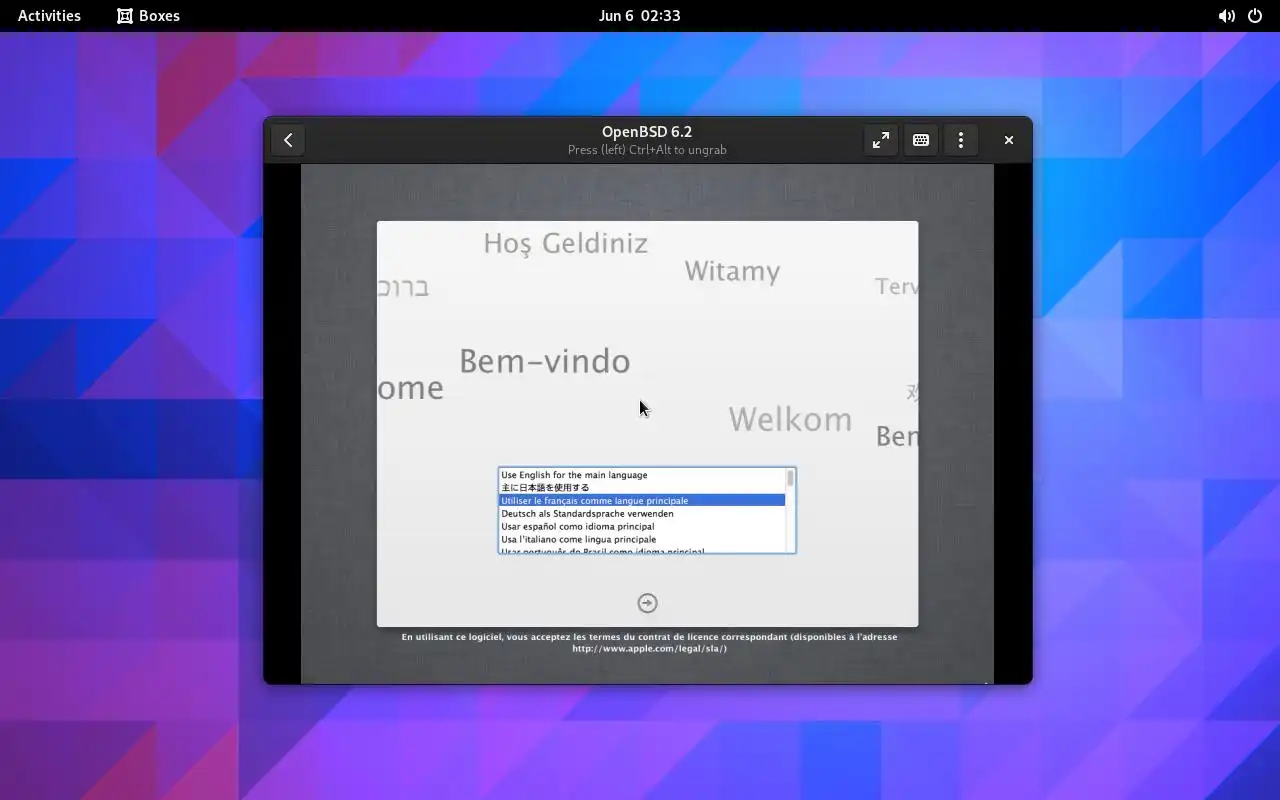Screen dimensions: 1280x800
Task: Open the three-dot box actions menu
Action: pos(961,140)
